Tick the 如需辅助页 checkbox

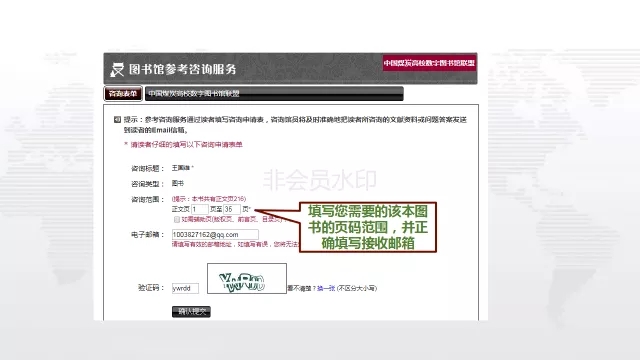click(x=177, y=220)
